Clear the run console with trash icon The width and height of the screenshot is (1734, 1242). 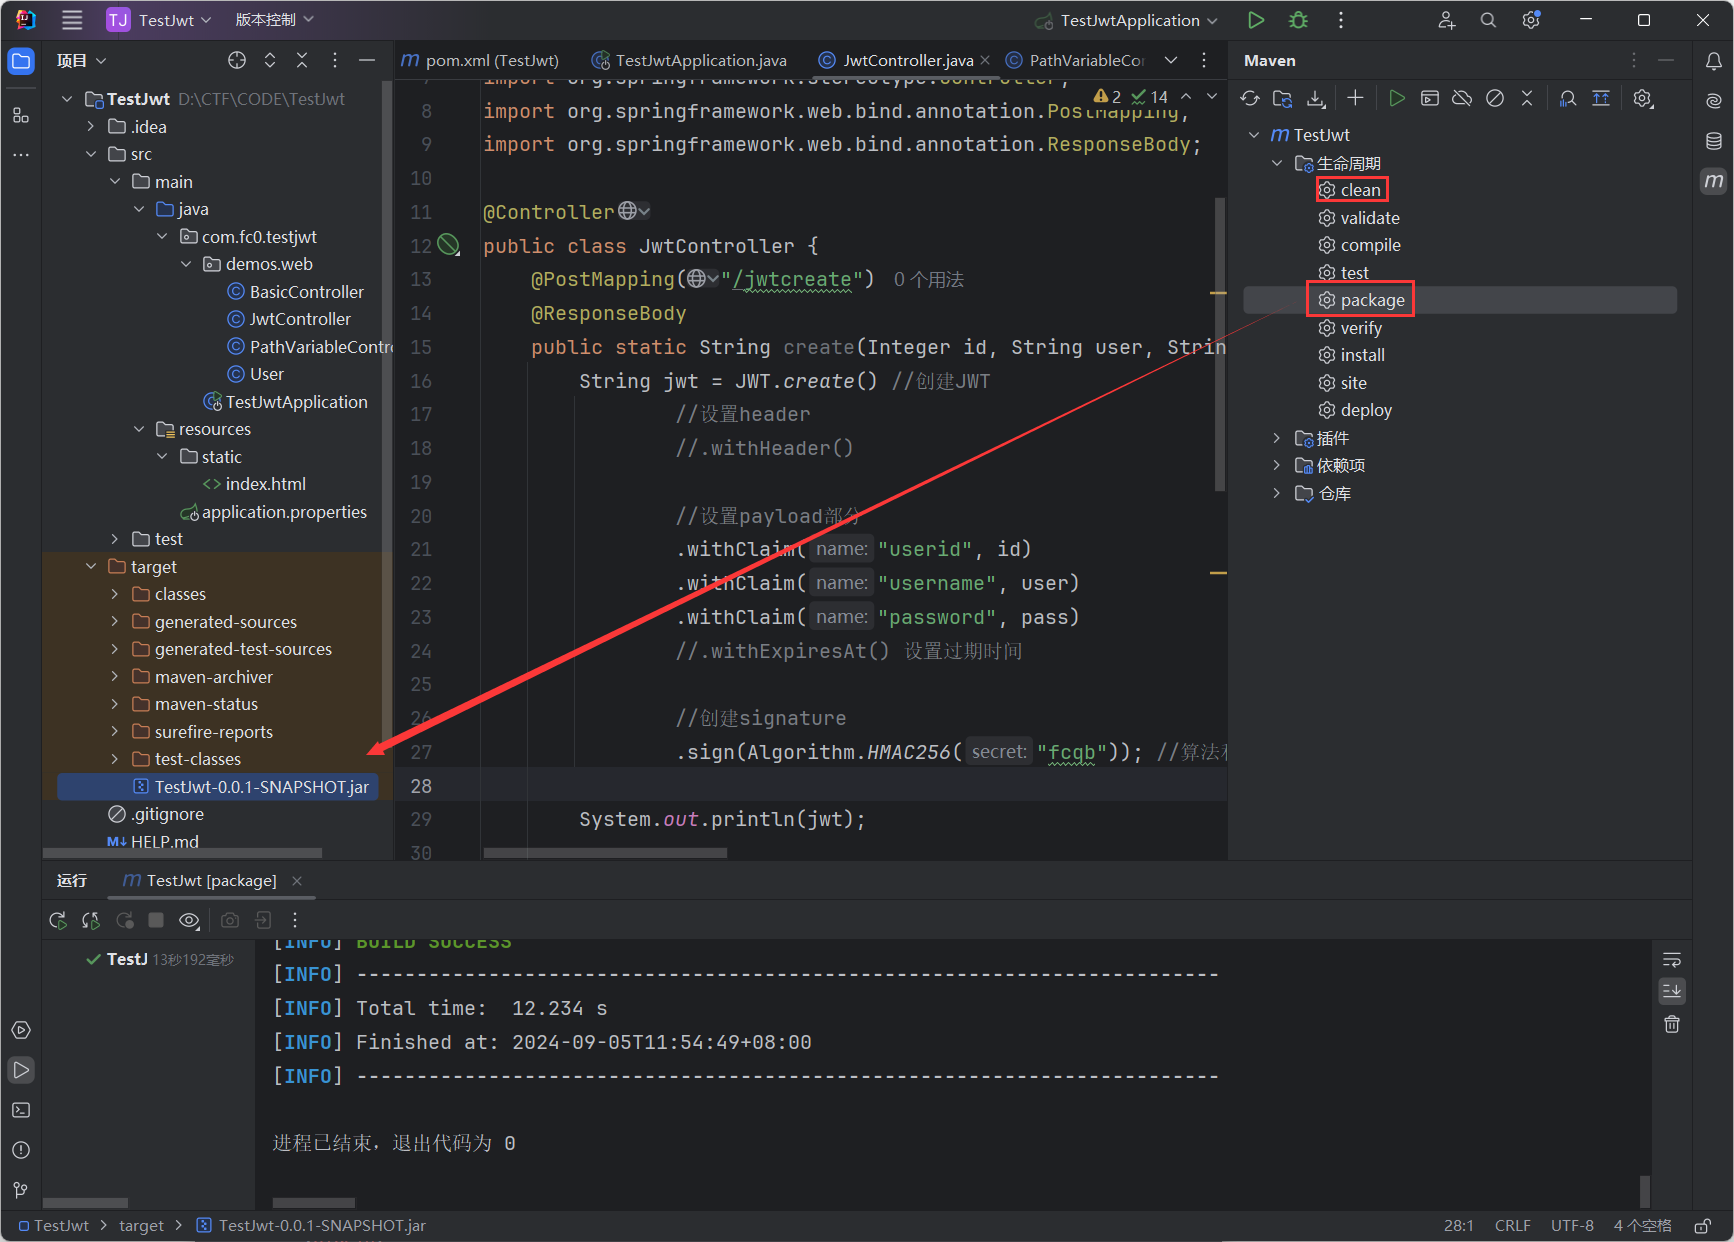1671,1024
